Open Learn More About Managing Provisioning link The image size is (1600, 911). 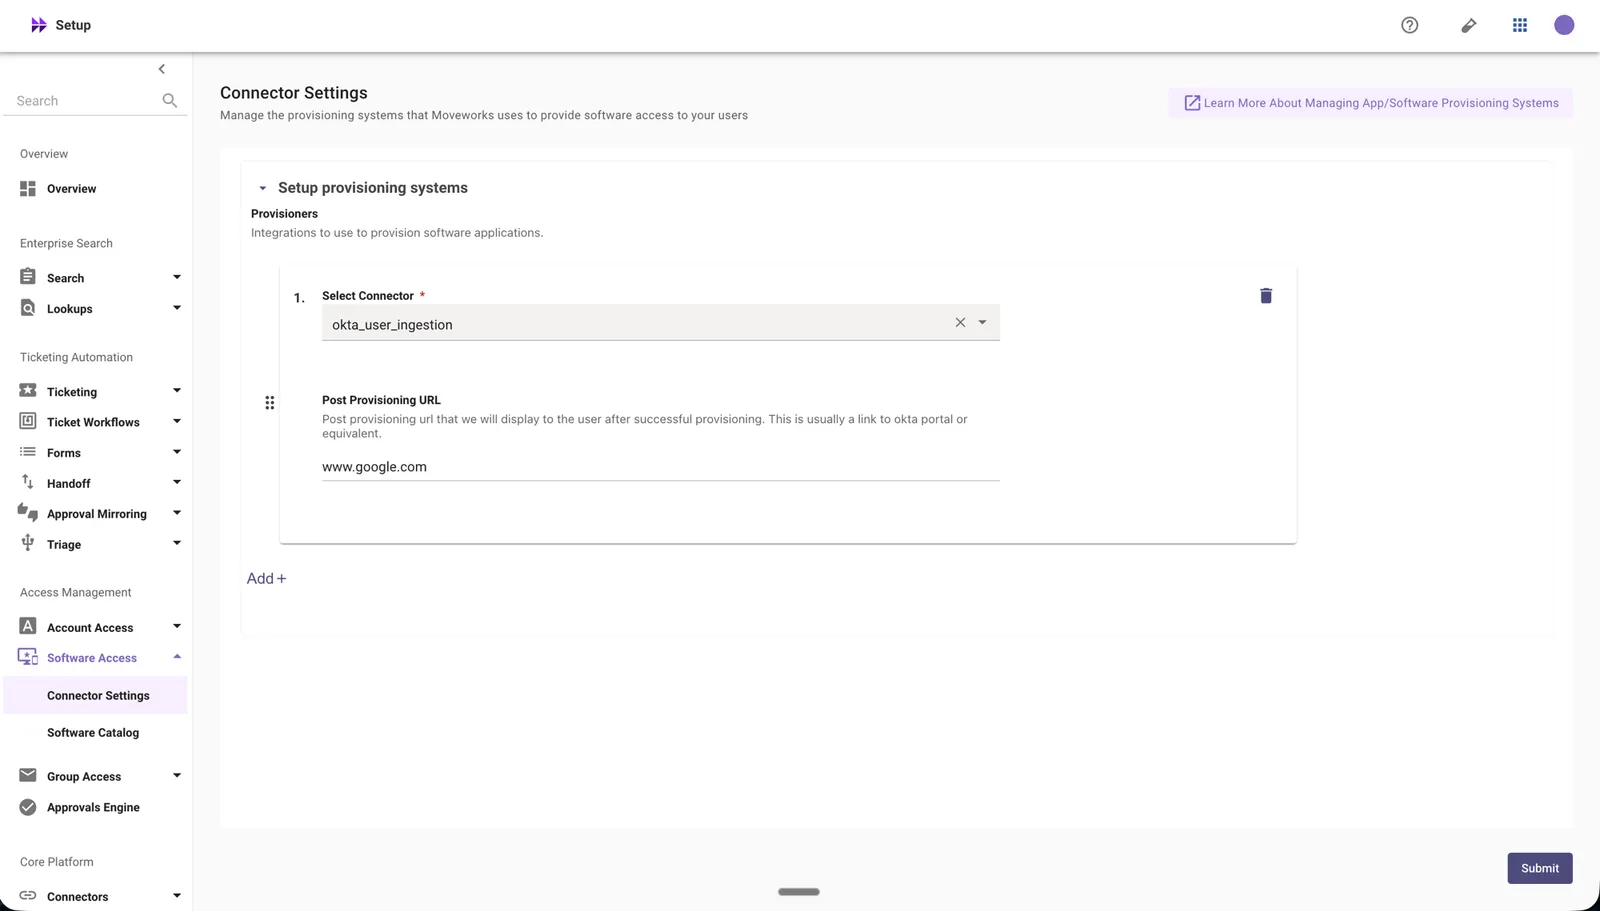click(x=1371, y=103)
